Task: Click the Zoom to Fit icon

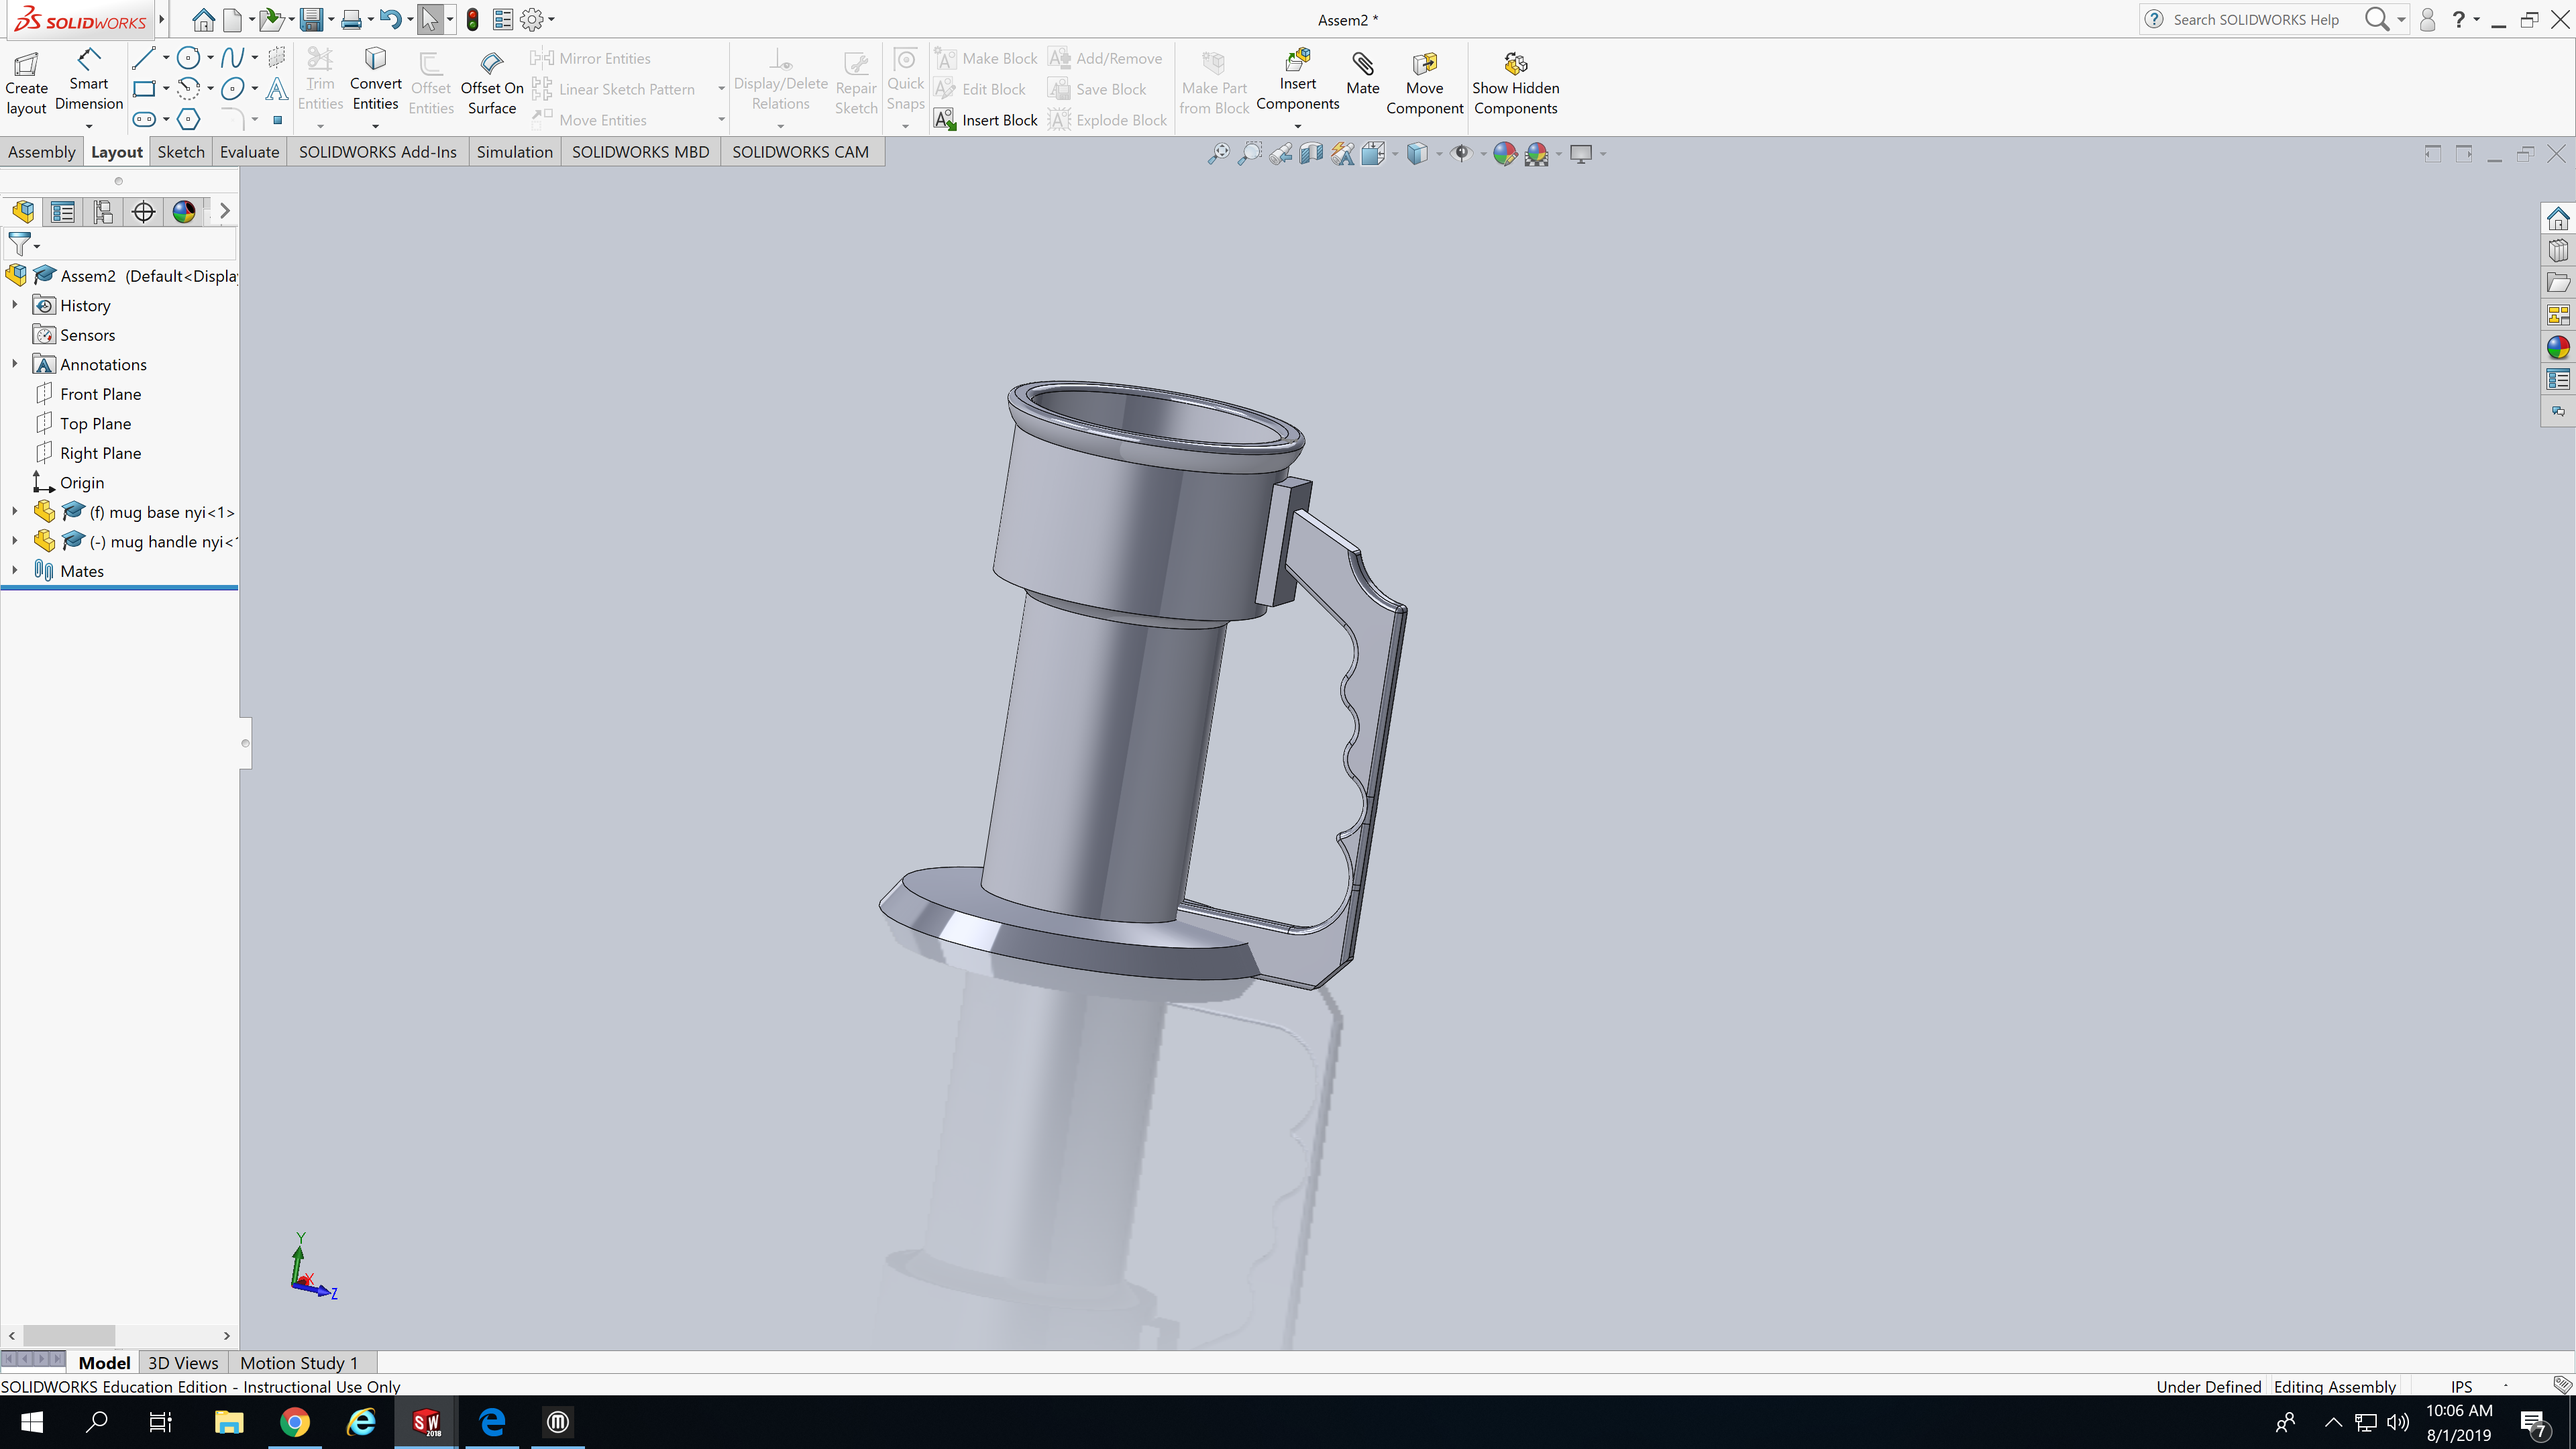Action: [1218, 154]
